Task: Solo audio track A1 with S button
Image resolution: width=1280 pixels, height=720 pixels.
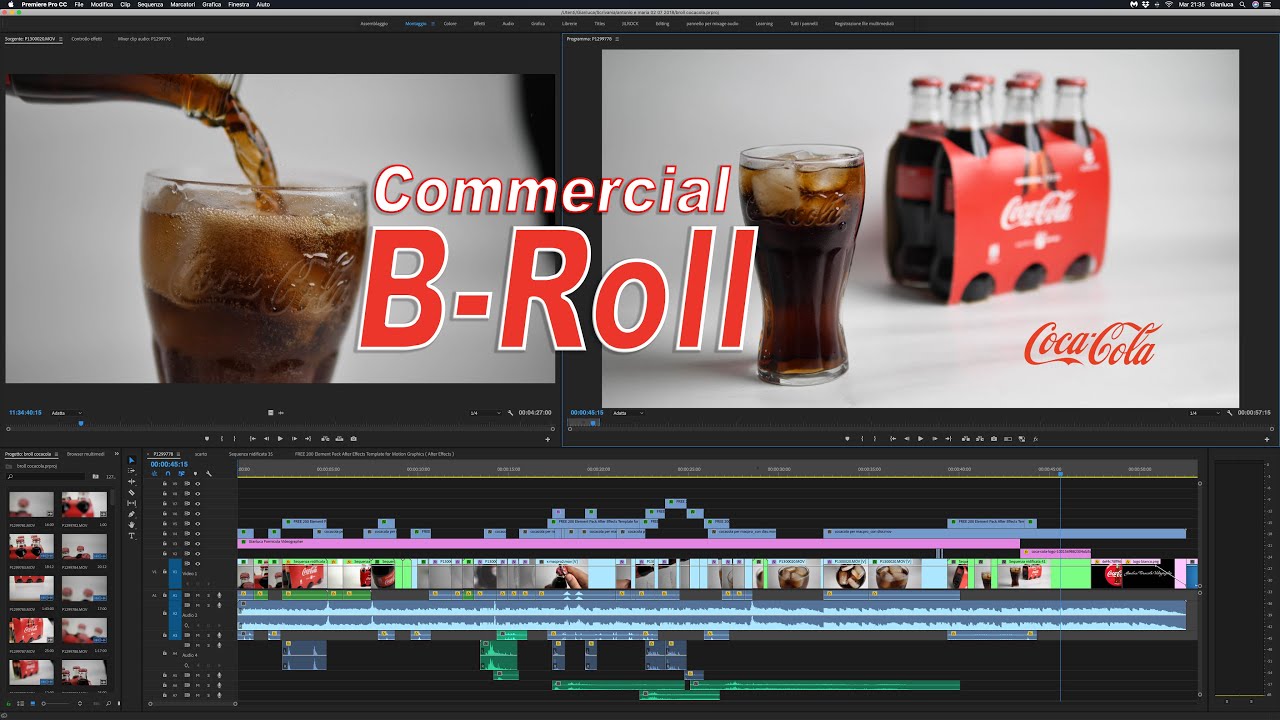Action: coord(207,595)
